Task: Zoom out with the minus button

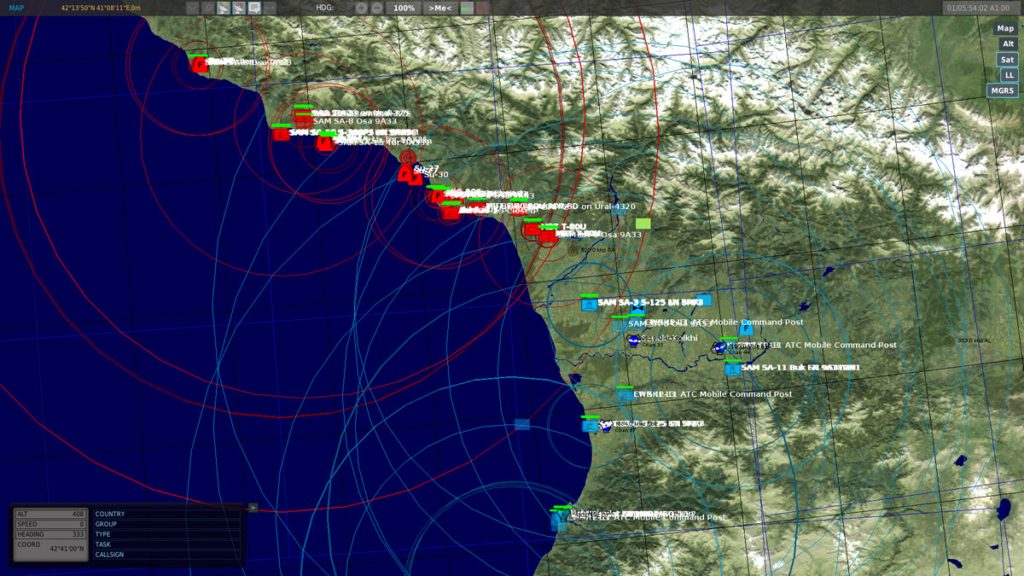Action: [x=377, y=8]
